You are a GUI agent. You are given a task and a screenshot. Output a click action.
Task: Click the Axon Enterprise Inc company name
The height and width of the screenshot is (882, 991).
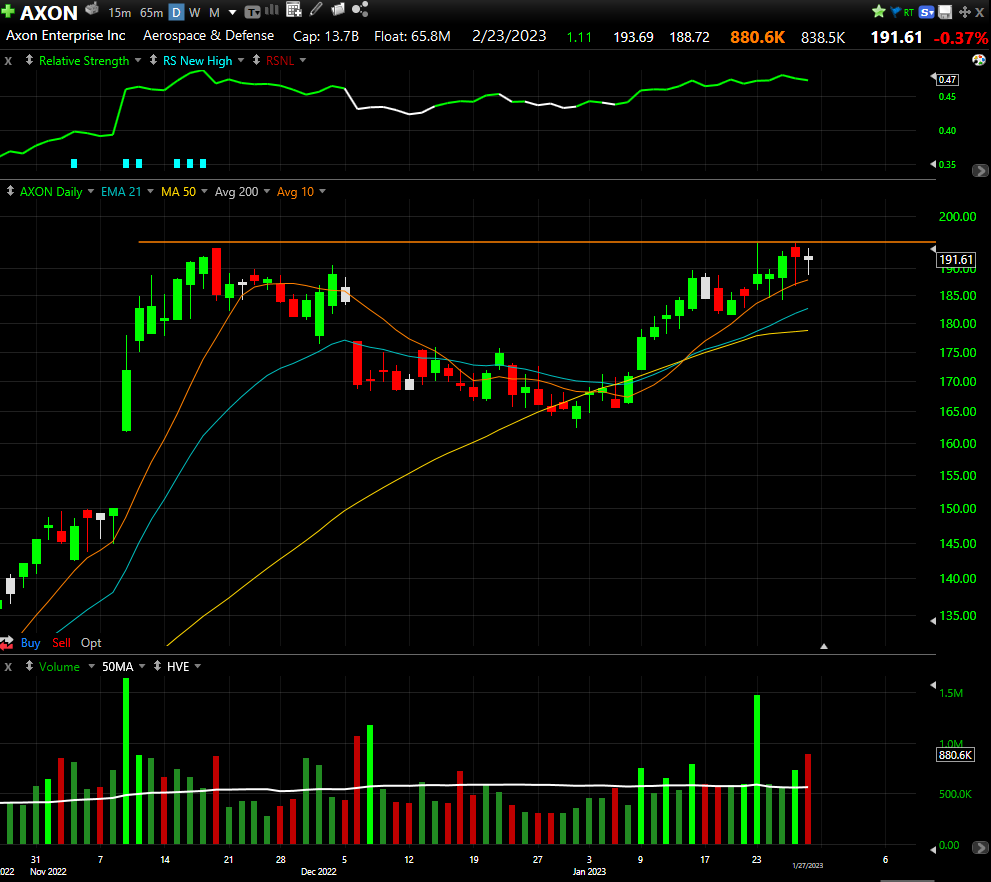pyautogui.click(x=66, y=36)
